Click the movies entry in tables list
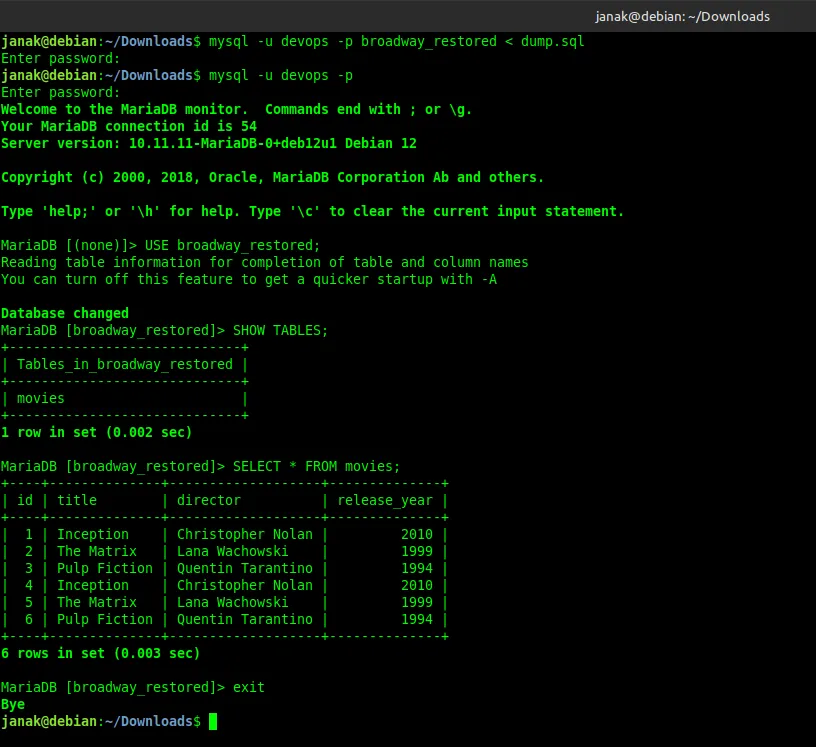 click(40, 398)
